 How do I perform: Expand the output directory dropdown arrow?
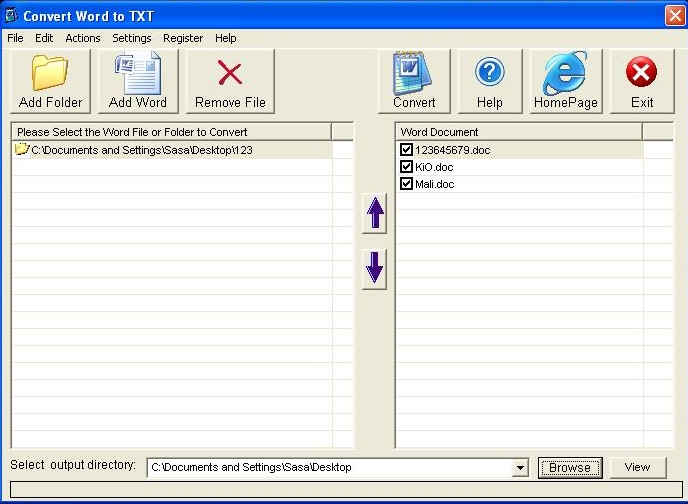pyautogui.click(x=520, y=468)
